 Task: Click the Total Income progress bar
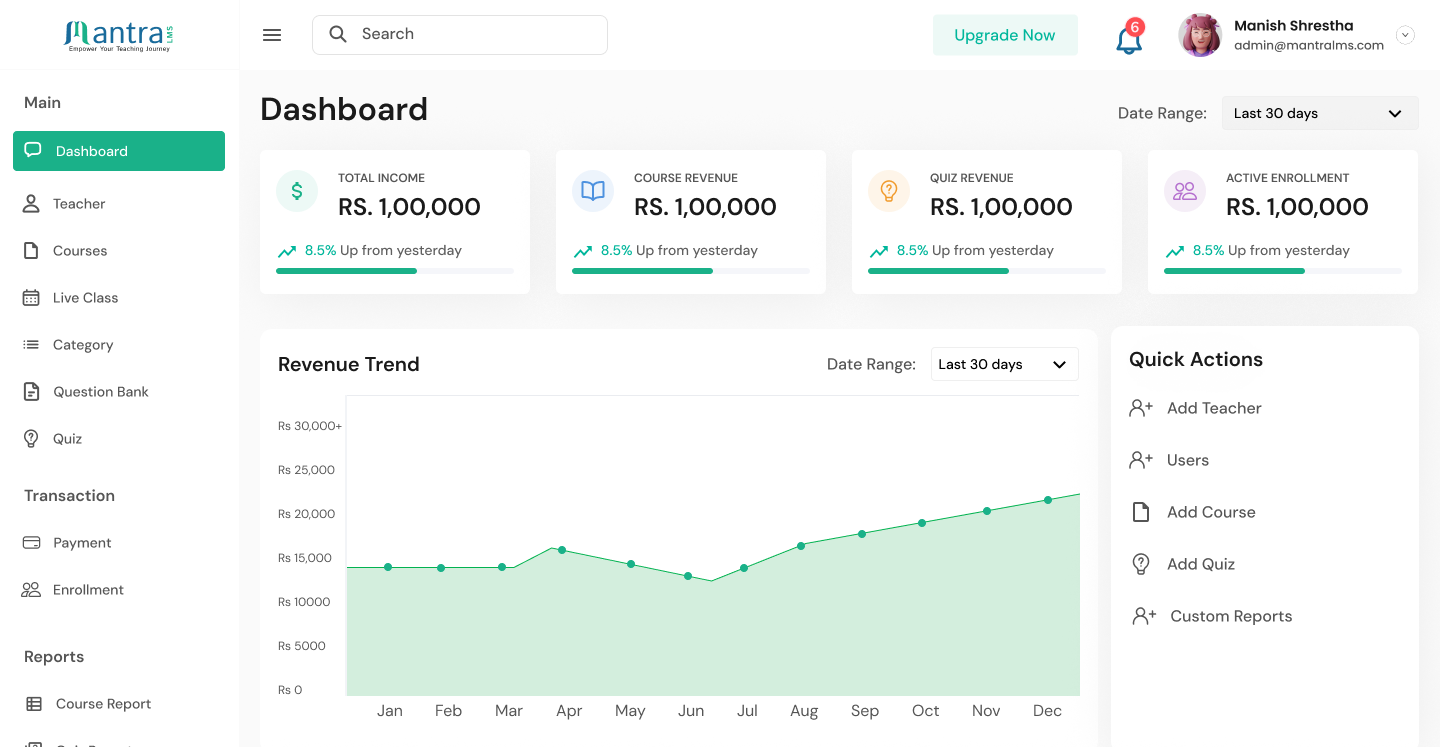(394, 271)
